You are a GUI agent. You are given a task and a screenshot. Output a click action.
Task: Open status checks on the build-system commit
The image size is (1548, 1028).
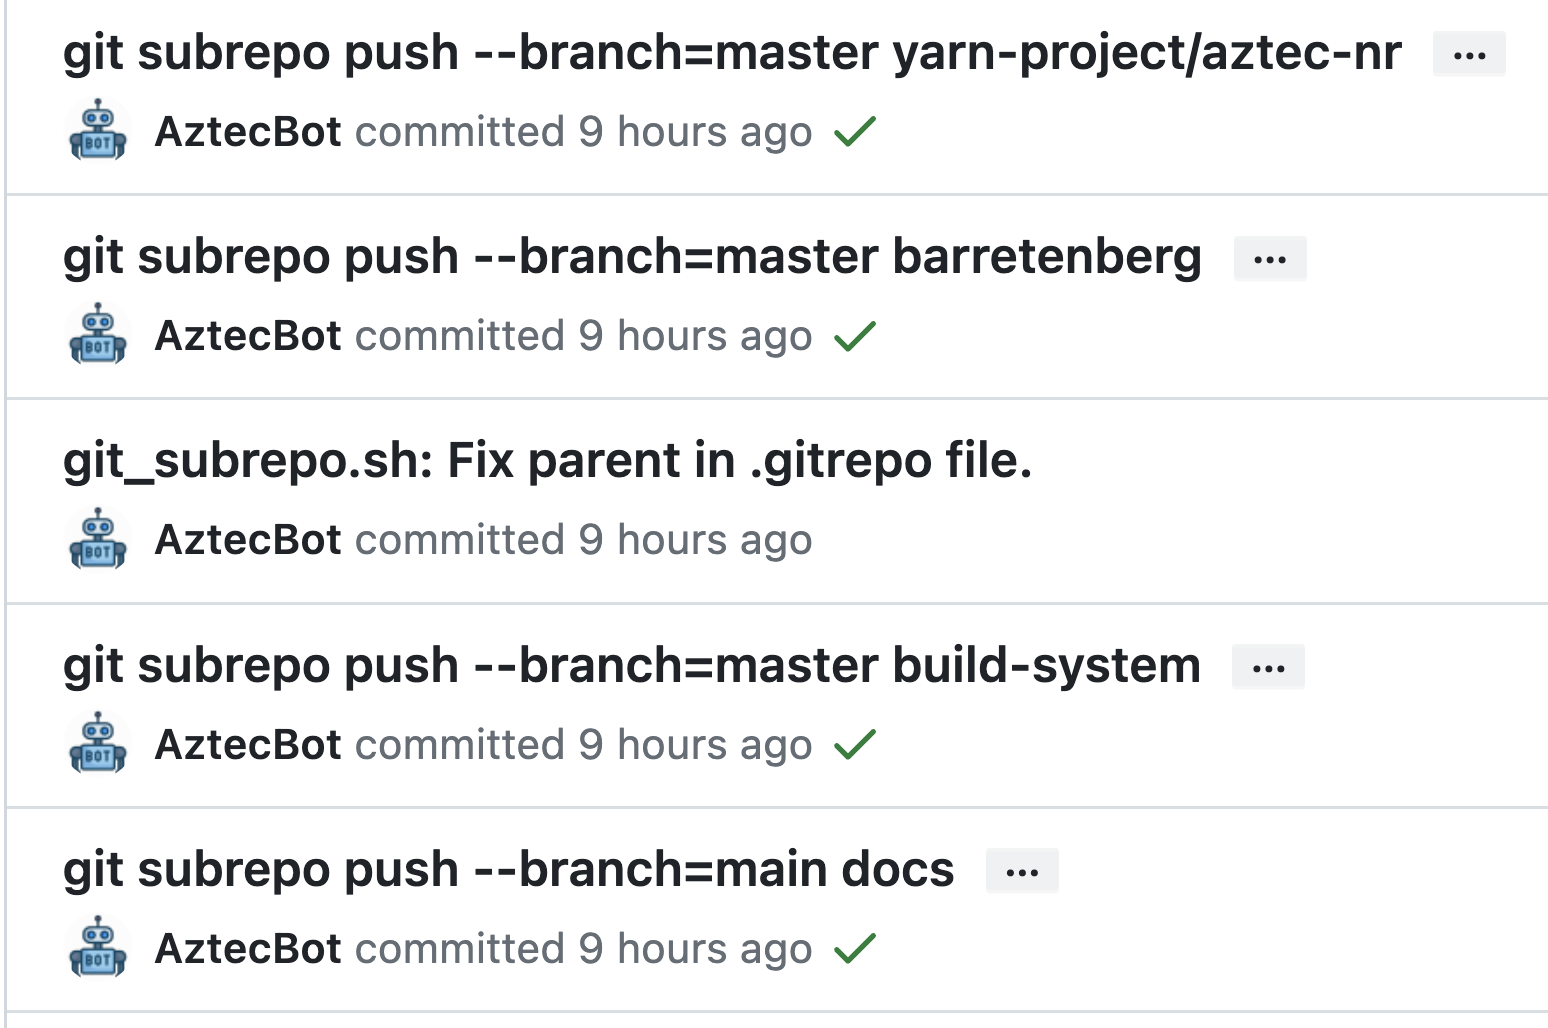855,744
